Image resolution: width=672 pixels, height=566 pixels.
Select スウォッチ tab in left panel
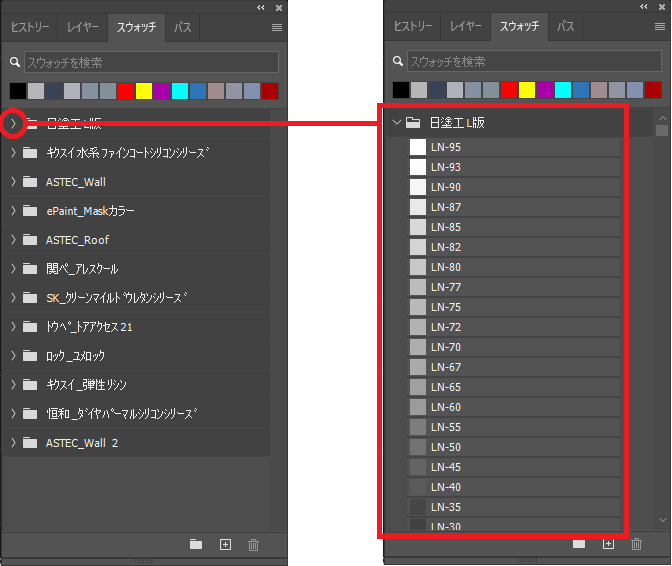click(137, 27)
